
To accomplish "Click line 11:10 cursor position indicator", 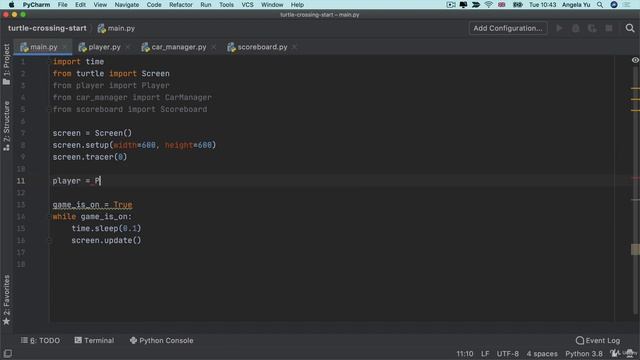I will [464, 354].
